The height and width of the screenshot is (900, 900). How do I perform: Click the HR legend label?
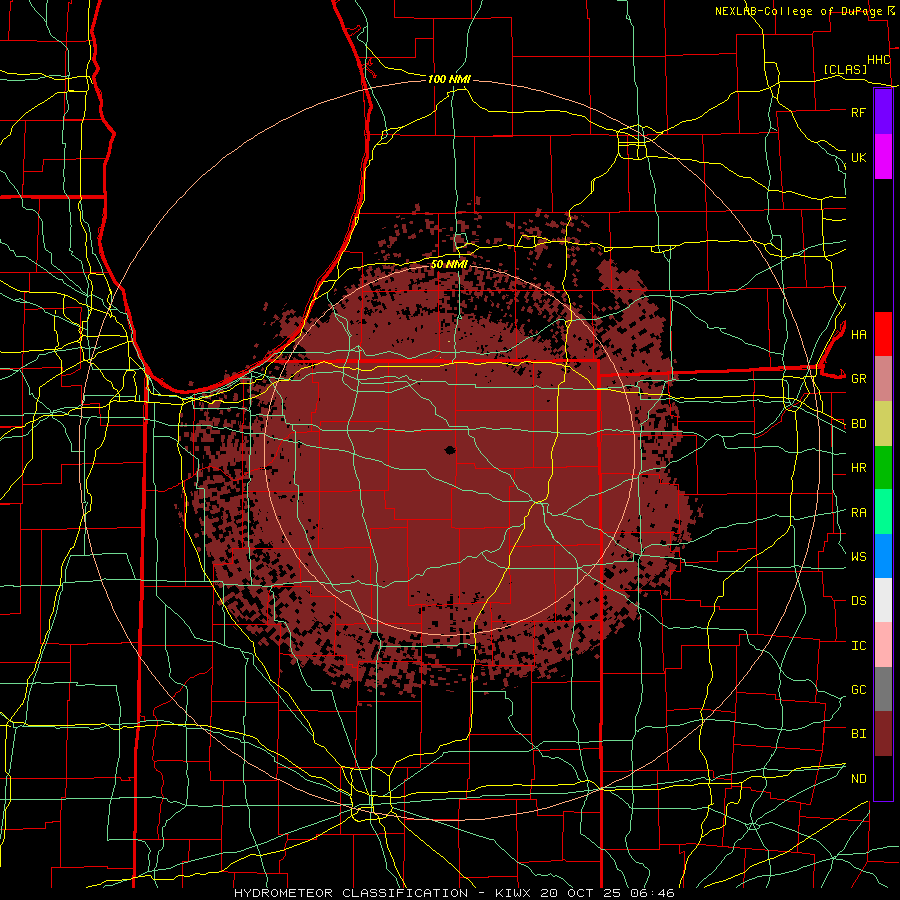pos(858,468)
